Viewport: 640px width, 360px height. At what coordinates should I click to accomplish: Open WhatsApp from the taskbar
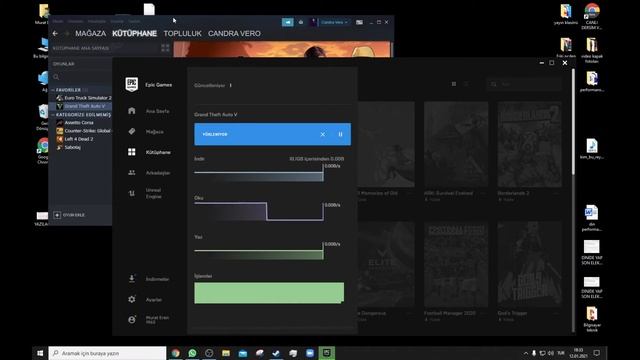(x=192, y=353)
